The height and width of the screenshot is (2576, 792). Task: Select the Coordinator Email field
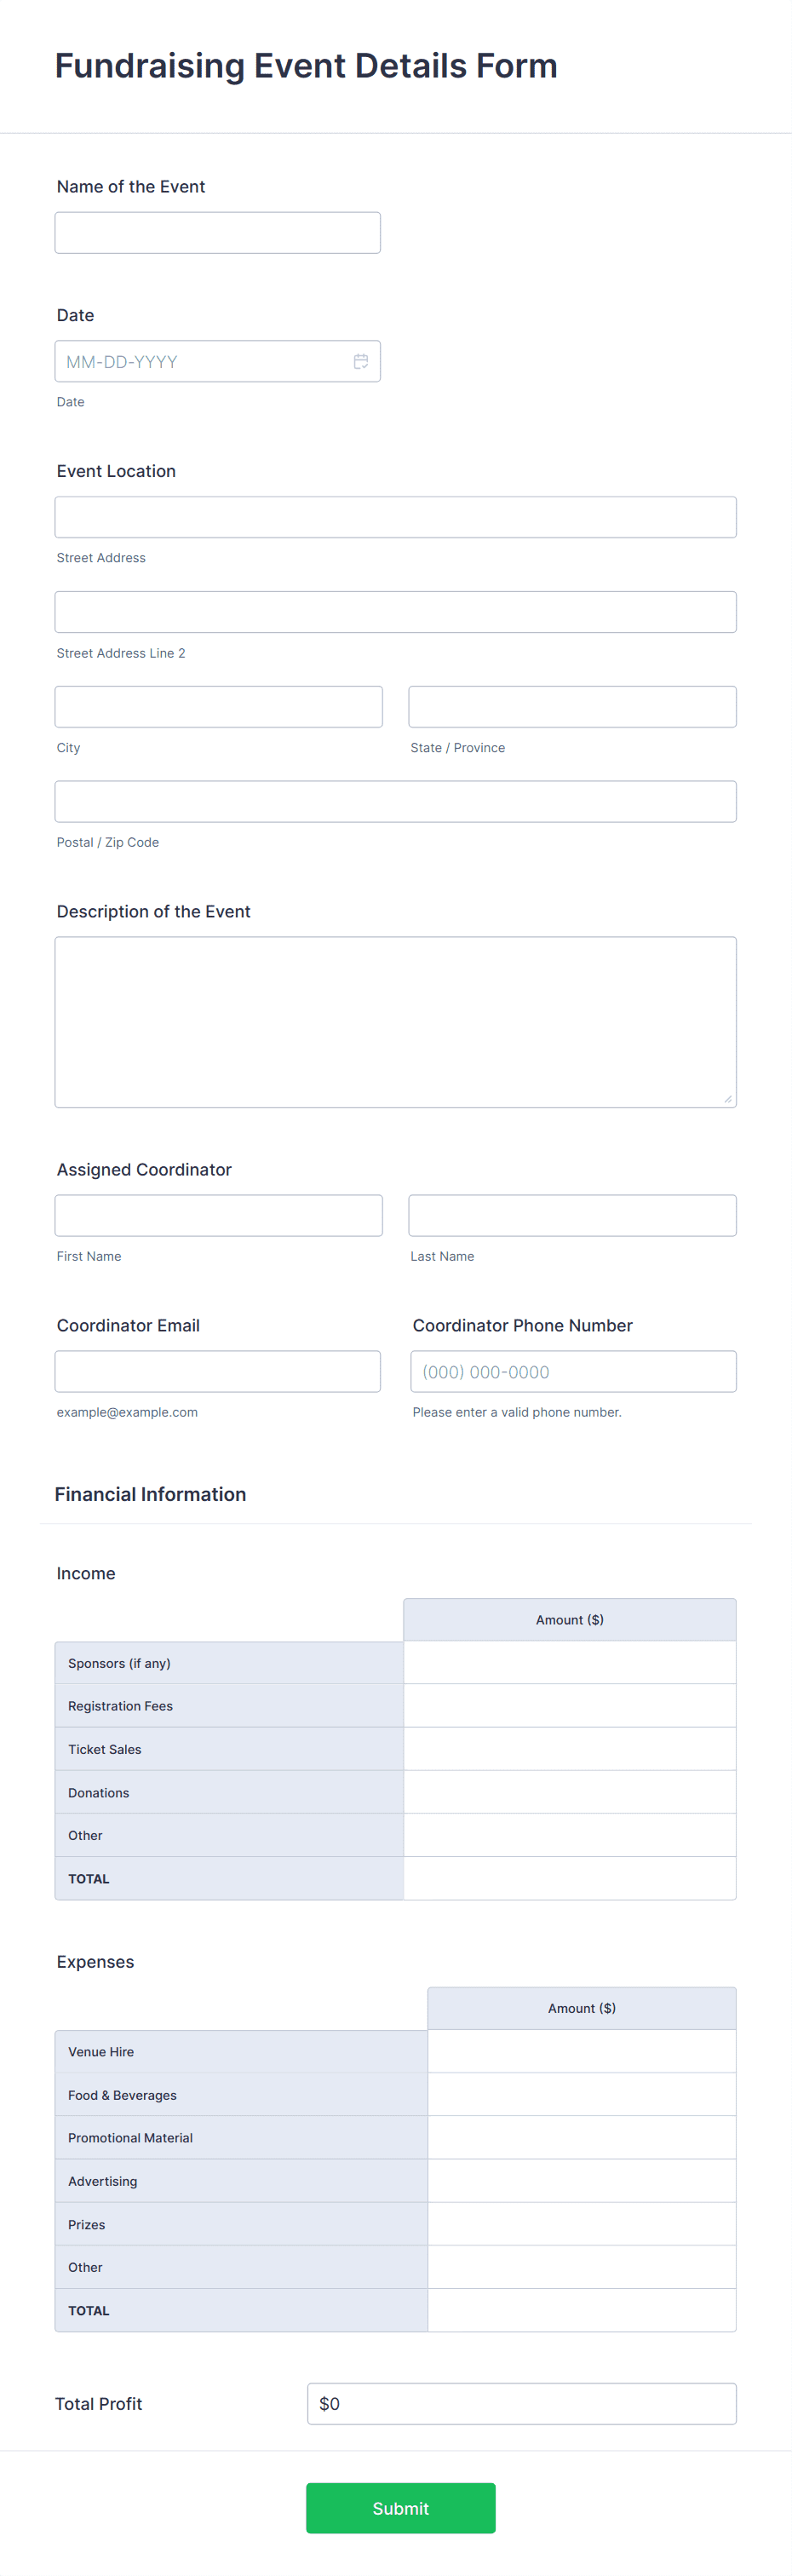(216, 1371)
